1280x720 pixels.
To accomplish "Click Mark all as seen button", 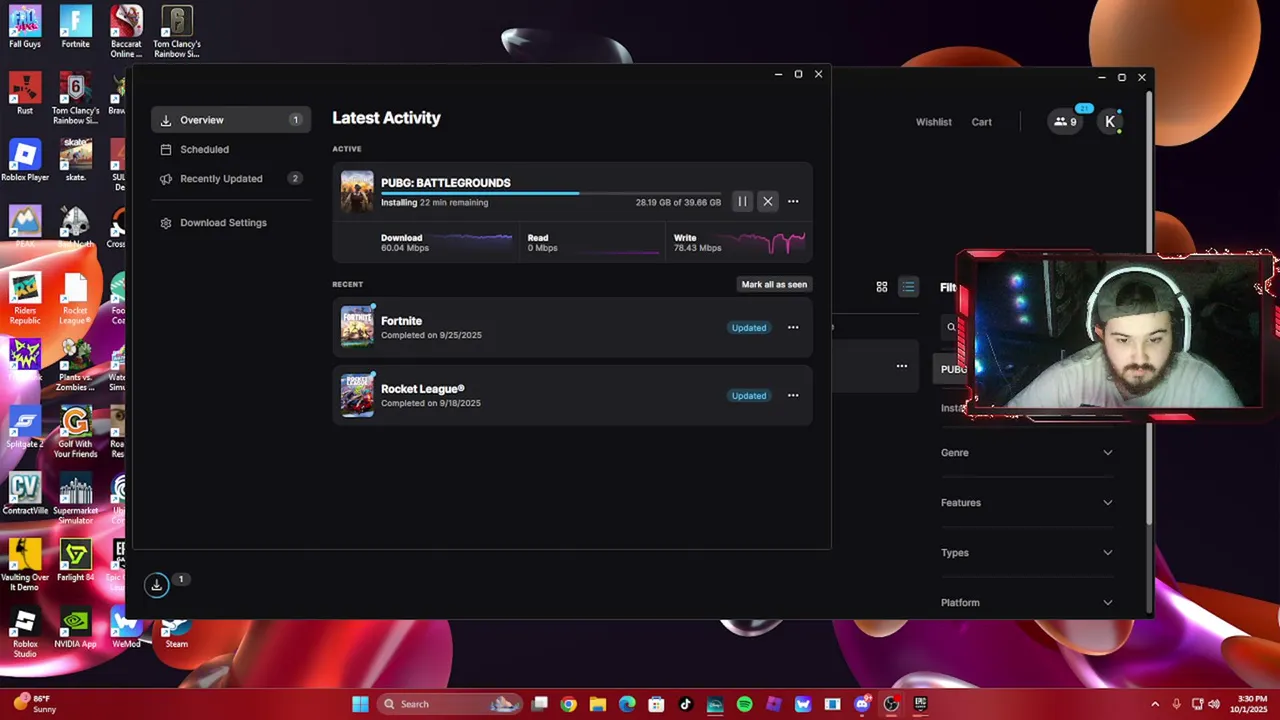I will (x=774, y=284).
